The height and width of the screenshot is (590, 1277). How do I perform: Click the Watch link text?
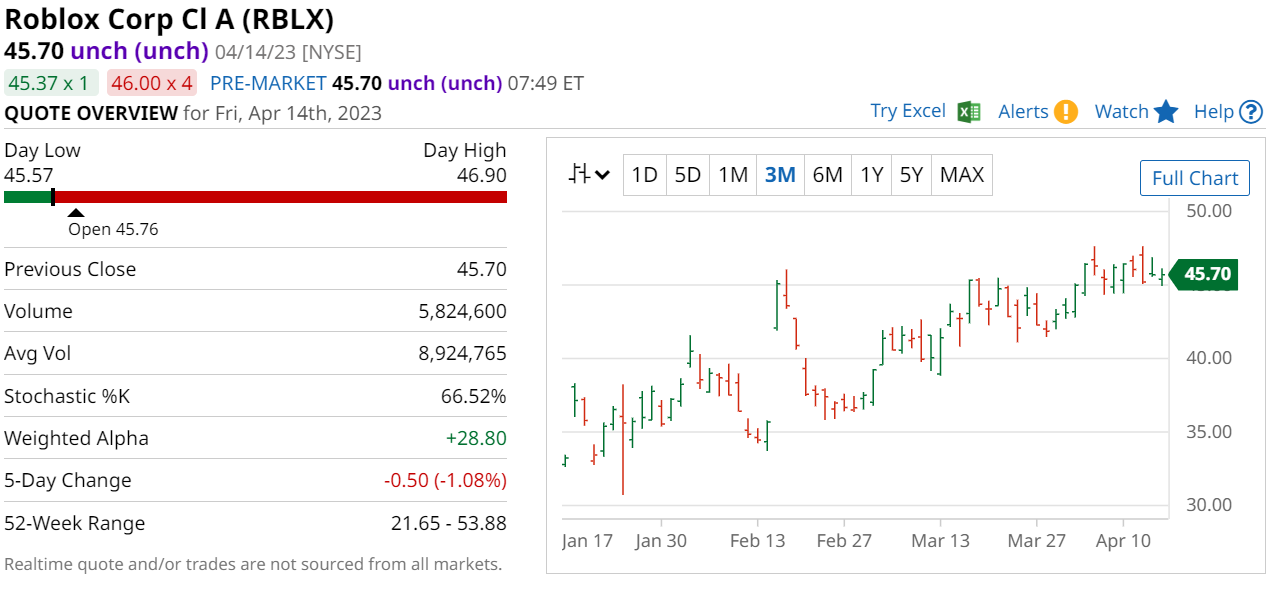pyautogui.click(x=1121, y=112)
